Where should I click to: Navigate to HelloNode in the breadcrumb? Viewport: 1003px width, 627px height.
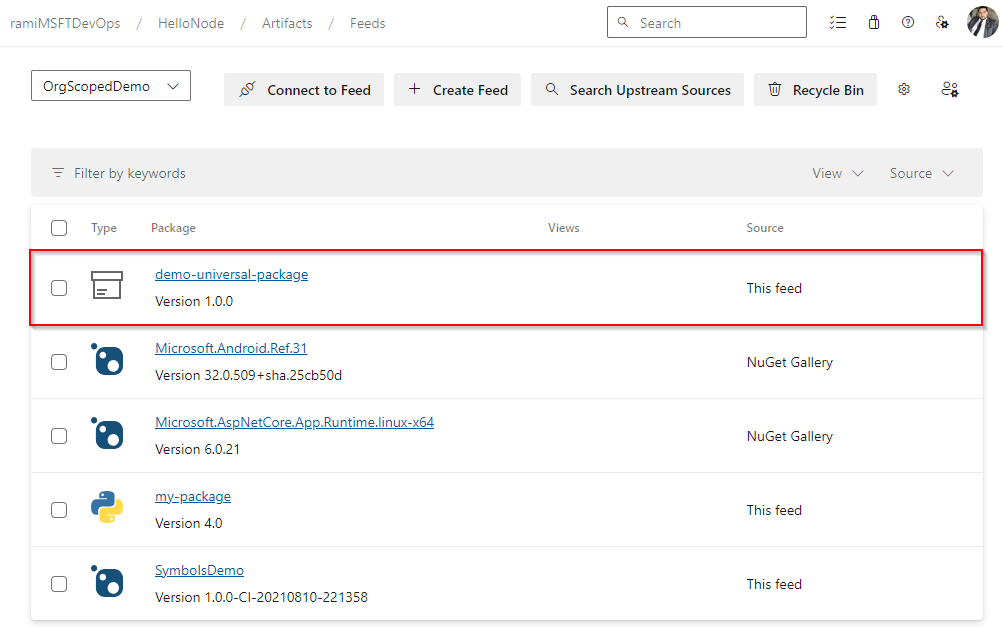coord(191,23)
